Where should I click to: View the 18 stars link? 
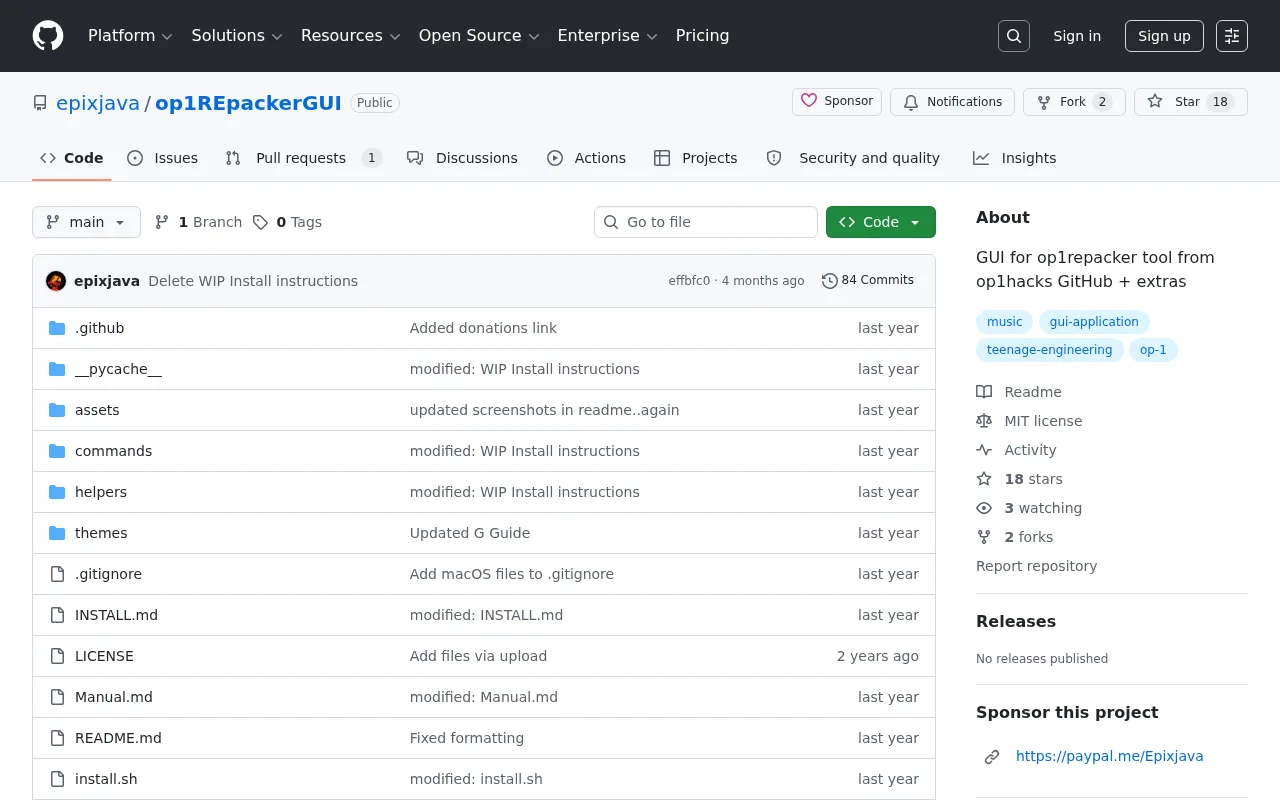pyautogui.click(x=1019, y=479)
